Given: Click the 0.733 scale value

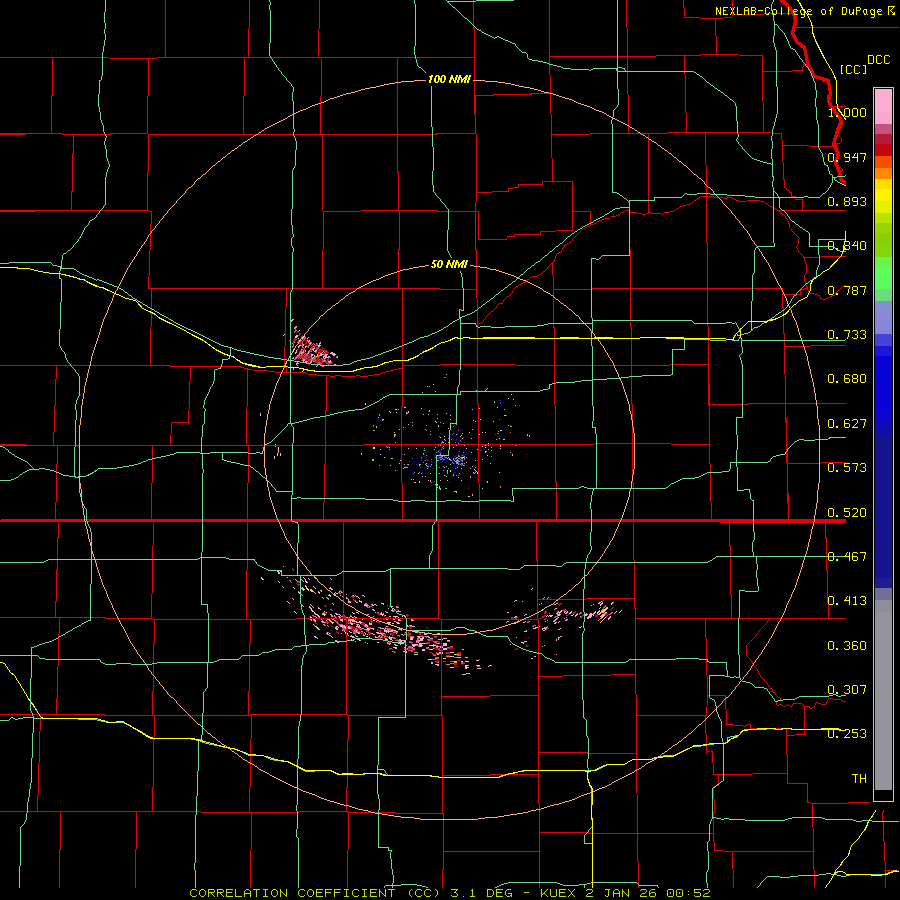Looking at the screenshot, I should pyautogui.click(x=847, y=335).
